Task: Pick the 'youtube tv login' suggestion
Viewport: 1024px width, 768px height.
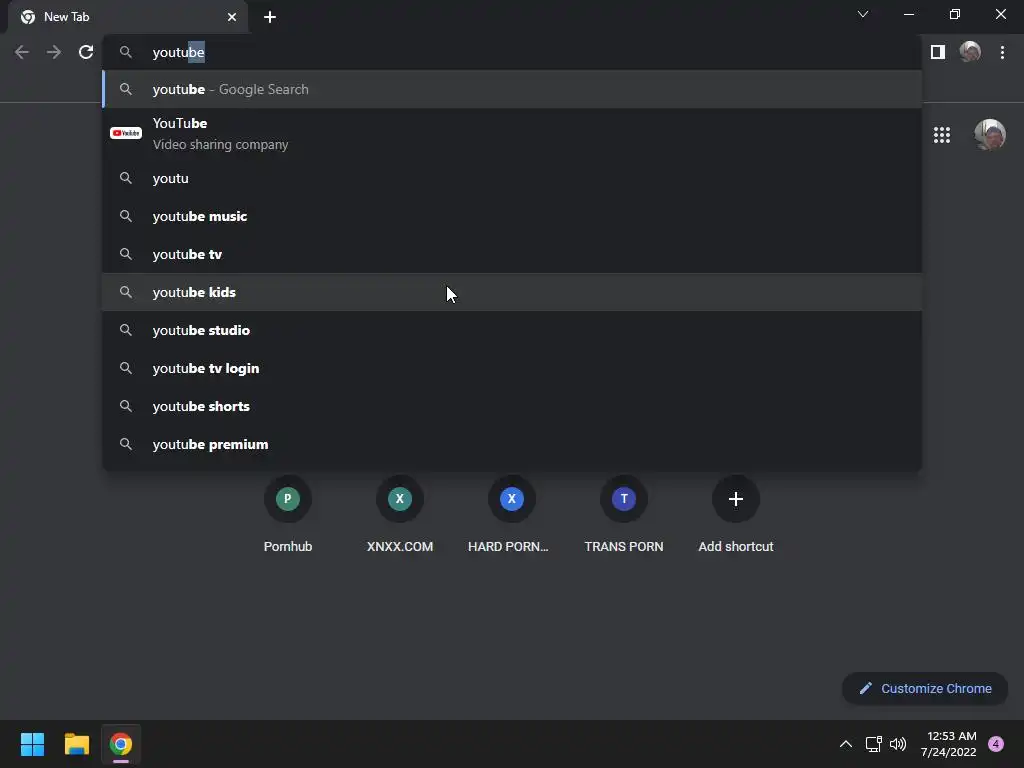Action: (x=512, y=368)
